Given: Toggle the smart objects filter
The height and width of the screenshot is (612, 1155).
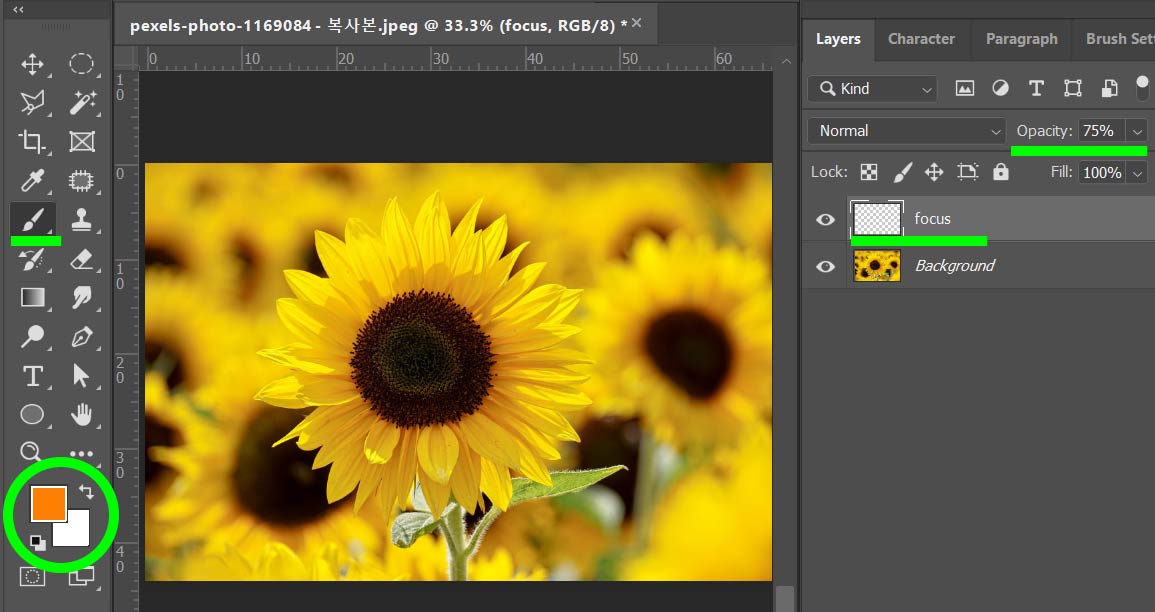Looking at the screenshot, I should [1109, 88].
